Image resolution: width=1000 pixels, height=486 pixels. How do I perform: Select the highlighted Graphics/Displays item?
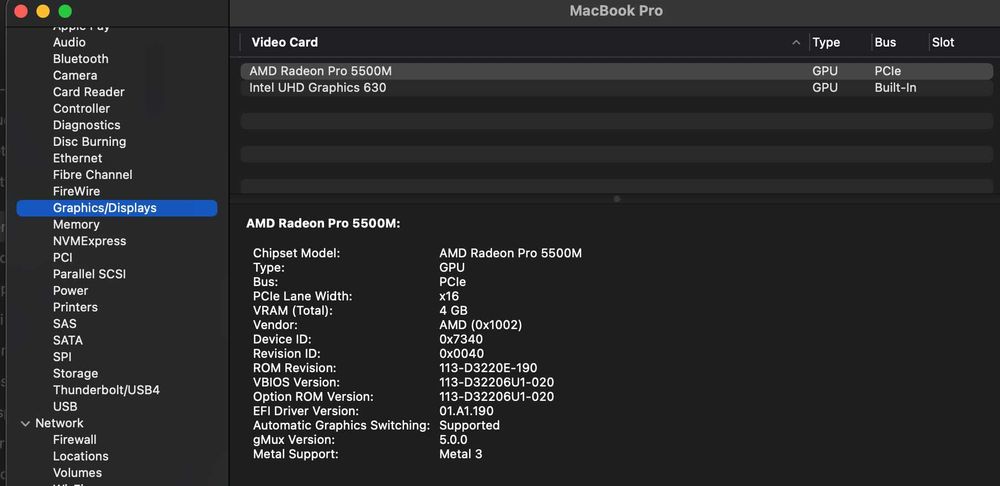117,208
